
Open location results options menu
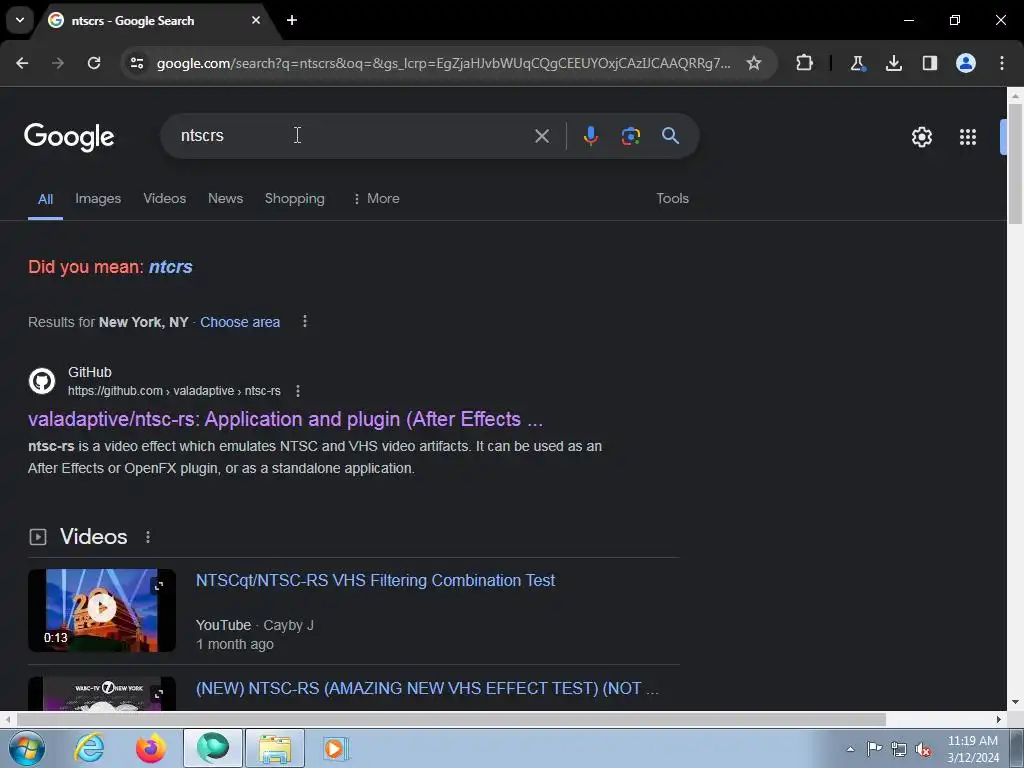click(x=304, y=321)
